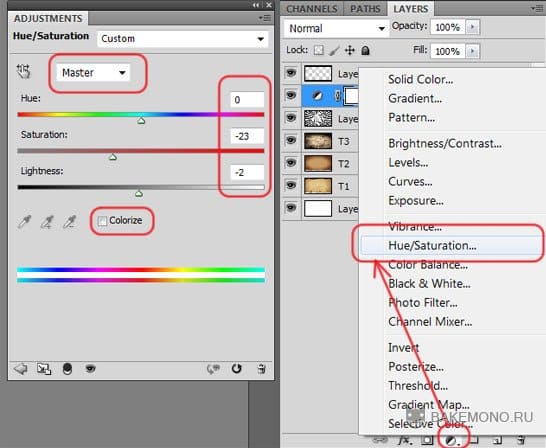Click the lock all padlock icon

365,50
